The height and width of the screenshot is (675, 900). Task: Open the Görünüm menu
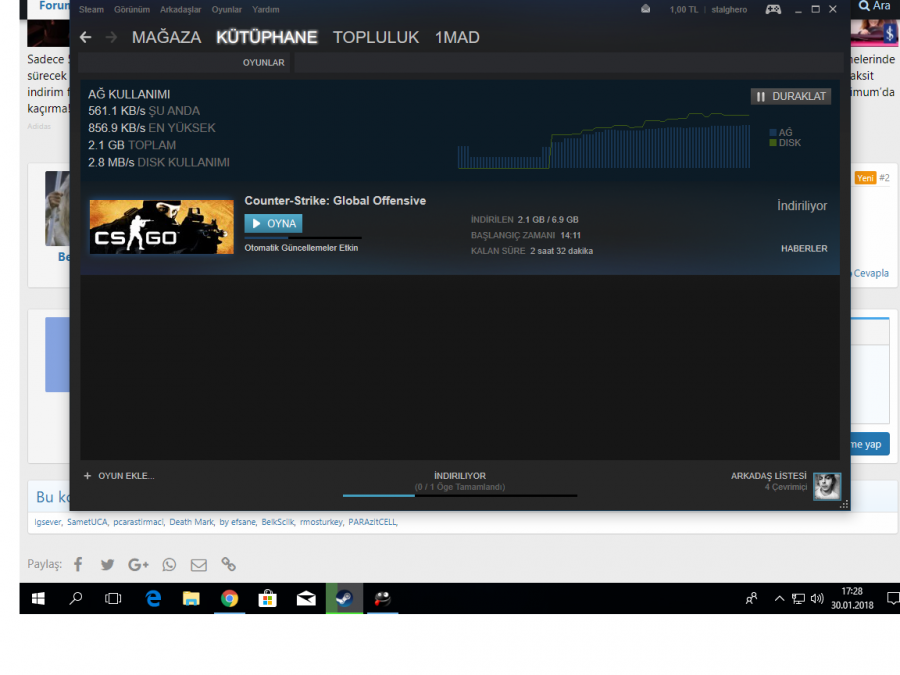132,10
